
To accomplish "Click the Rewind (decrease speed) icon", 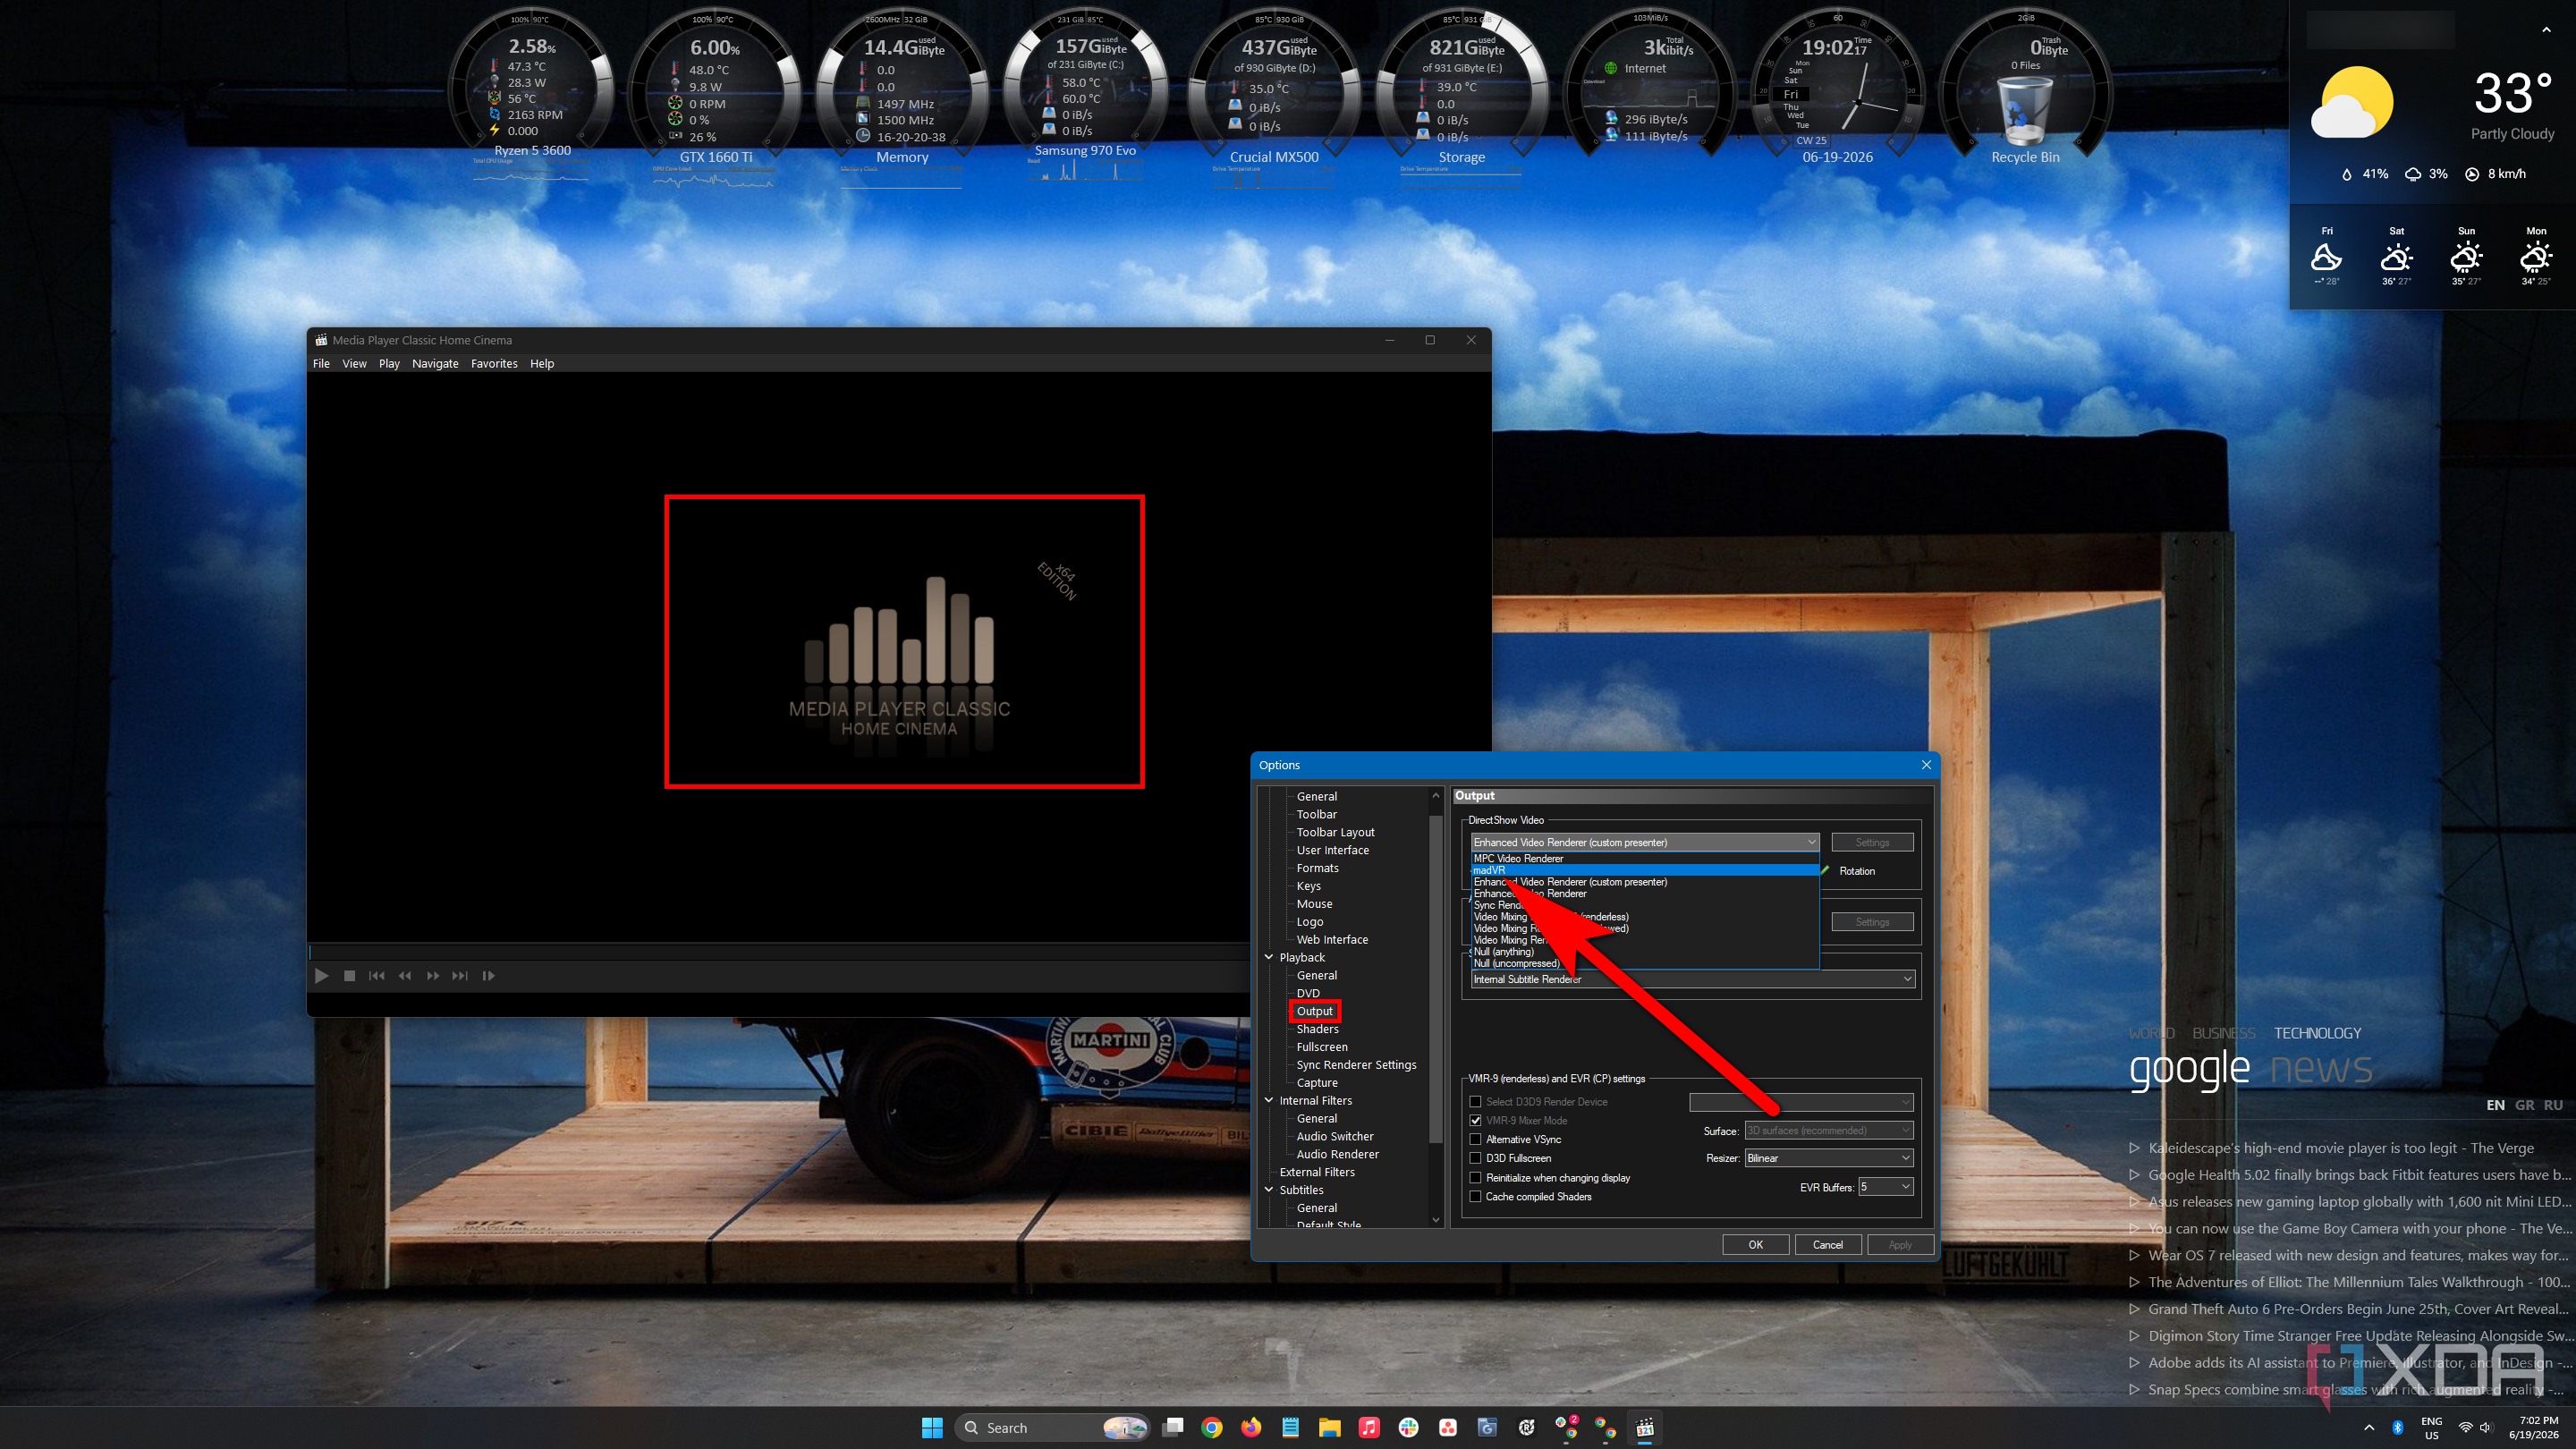I will pyautogui.click(x=405, y=976).
